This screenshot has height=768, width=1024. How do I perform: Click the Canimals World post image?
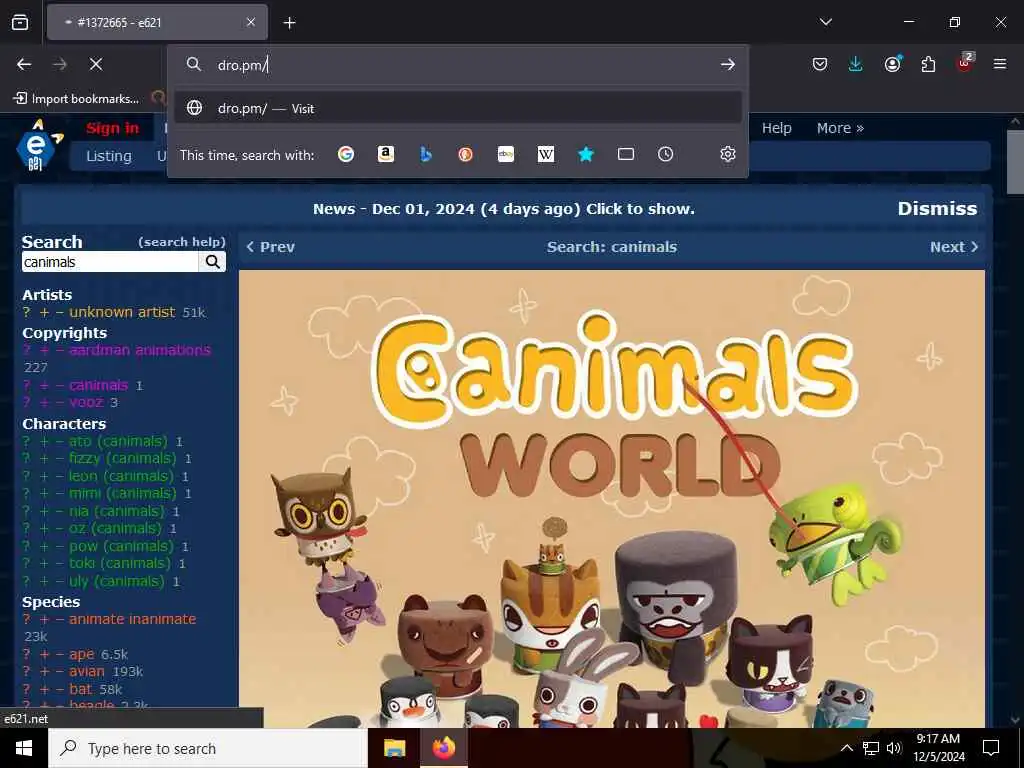point(612,499)
